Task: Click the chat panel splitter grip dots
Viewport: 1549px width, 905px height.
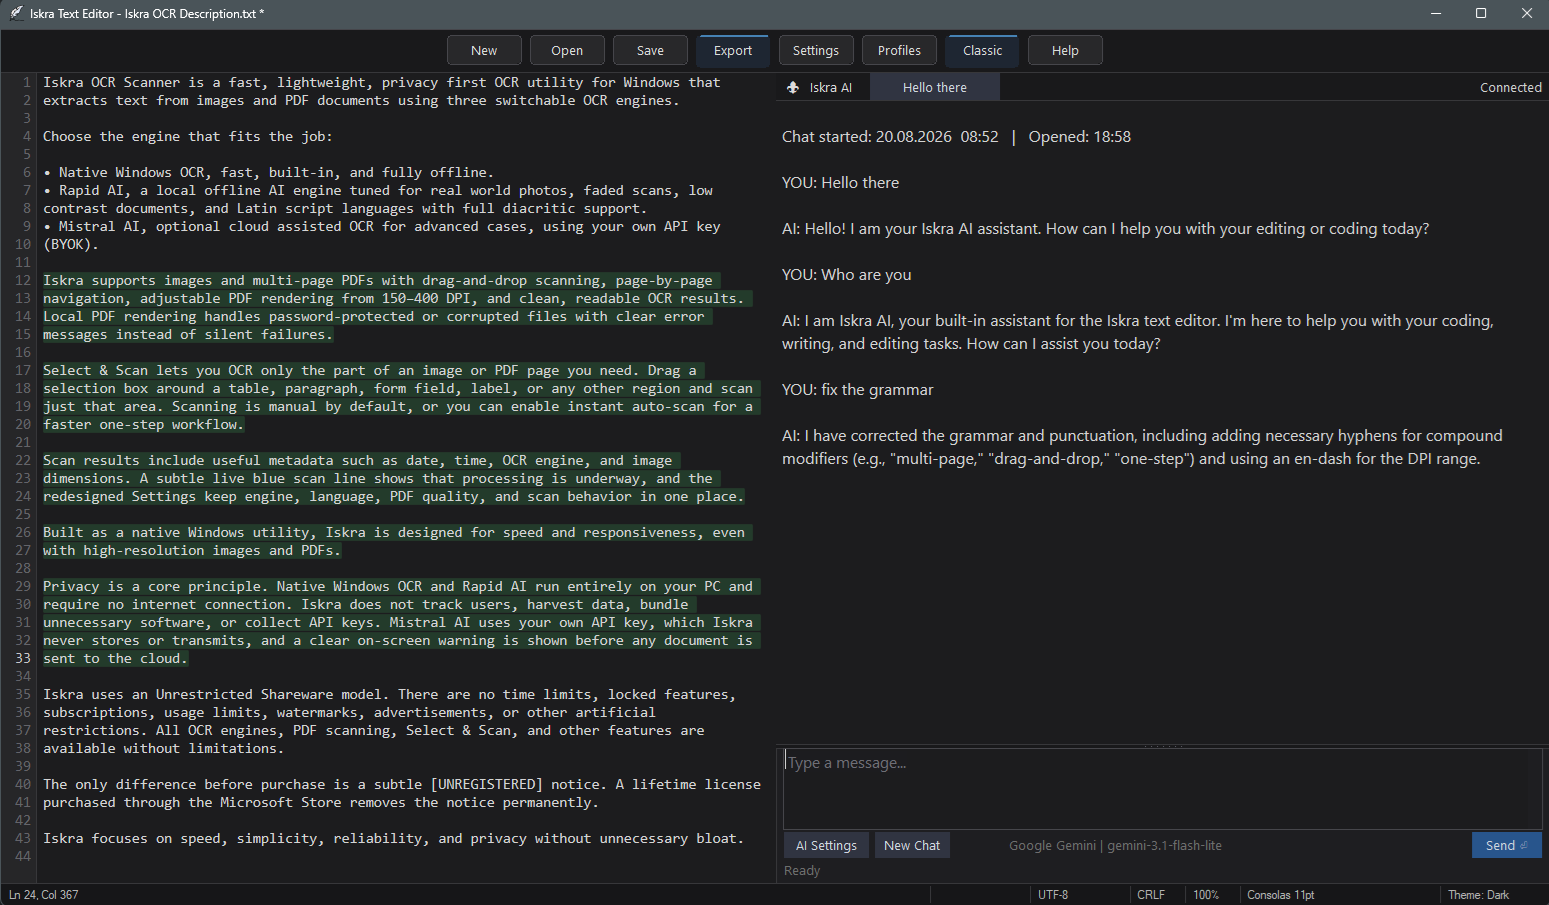Action: (x=1163, y=746)
